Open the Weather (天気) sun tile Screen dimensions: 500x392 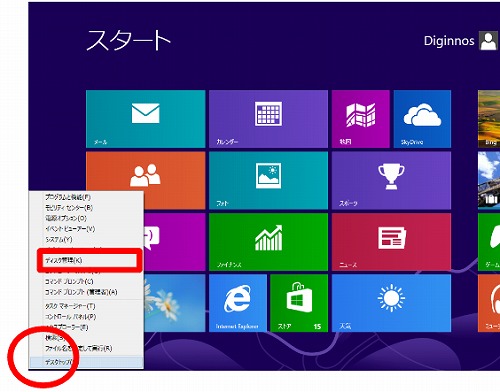pyautogui.click(x=391, y=303)
